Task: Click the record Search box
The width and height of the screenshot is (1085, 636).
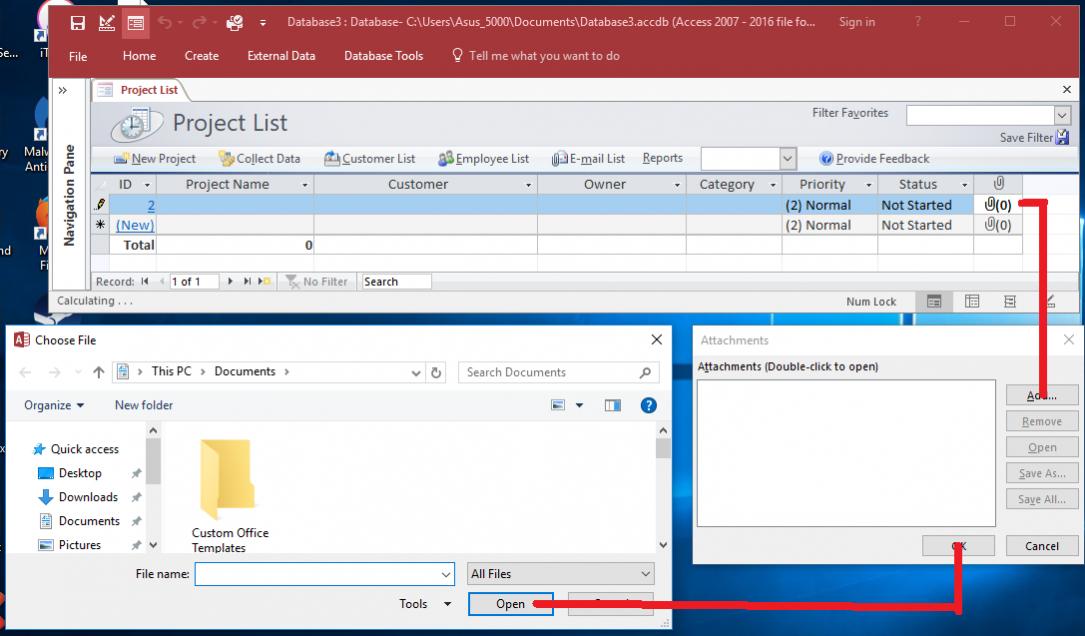Action: click(396, 282)
